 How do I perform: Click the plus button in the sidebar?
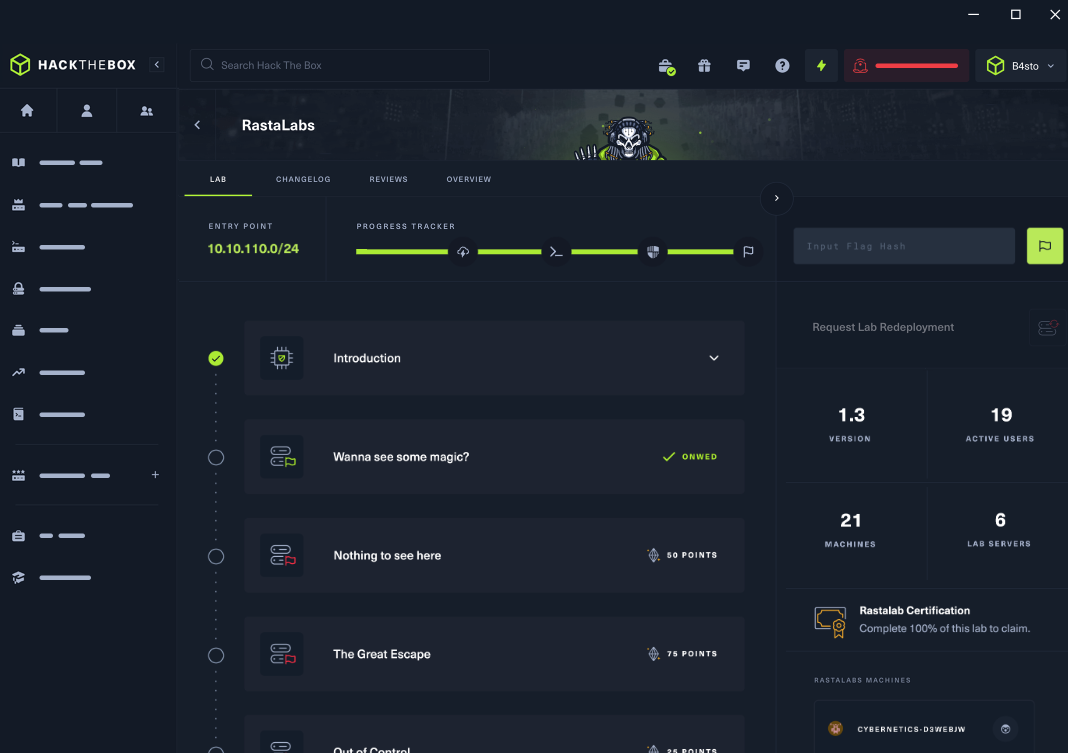(x=155, y=475)
